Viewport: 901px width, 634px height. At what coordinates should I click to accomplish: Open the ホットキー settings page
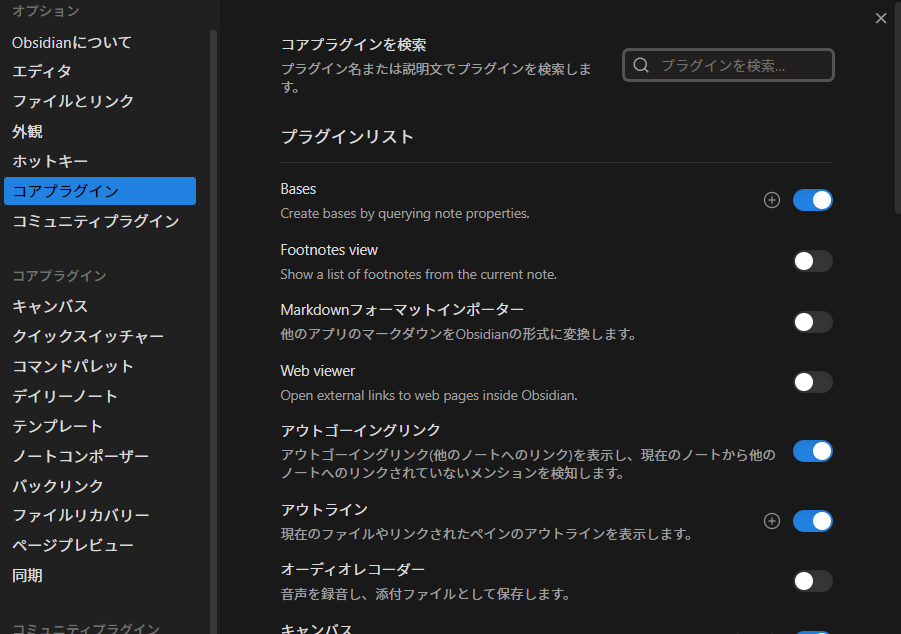pos(50,161)
